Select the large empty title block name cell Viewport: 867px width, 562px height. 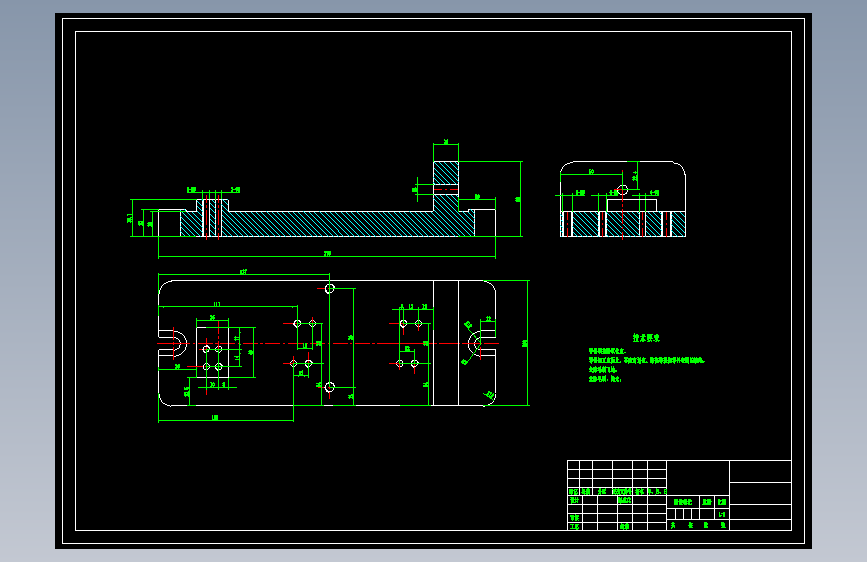coord(698,478)
